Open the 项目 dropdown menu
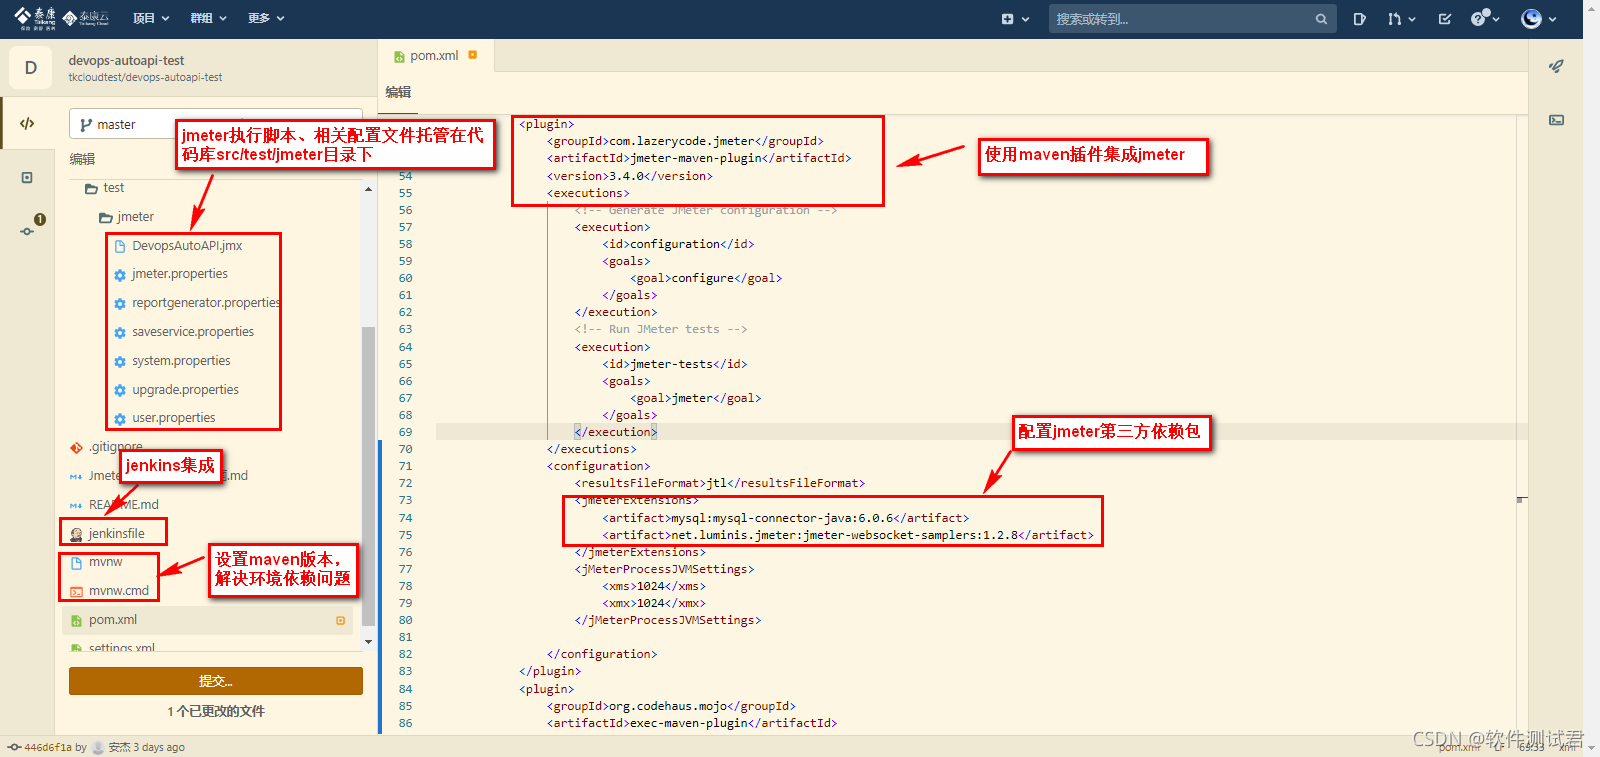Viewport: 1600px width, 757px height. click(151, 18)
